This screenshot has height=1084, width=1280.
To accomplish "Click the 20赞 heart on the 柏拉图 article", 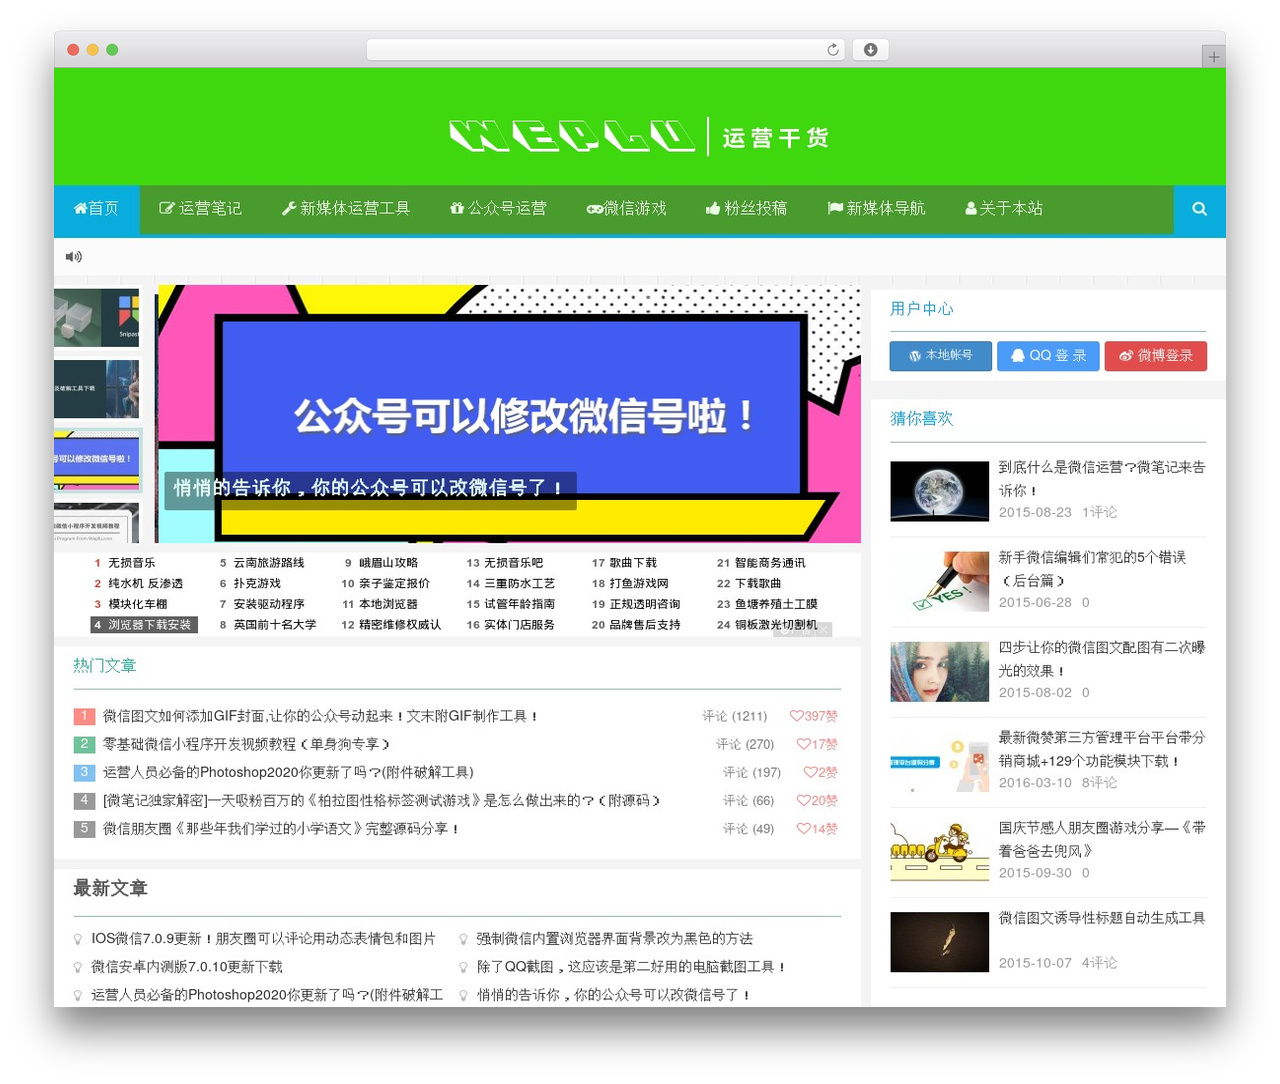I will pyautogui.click(x=817, y=800).
